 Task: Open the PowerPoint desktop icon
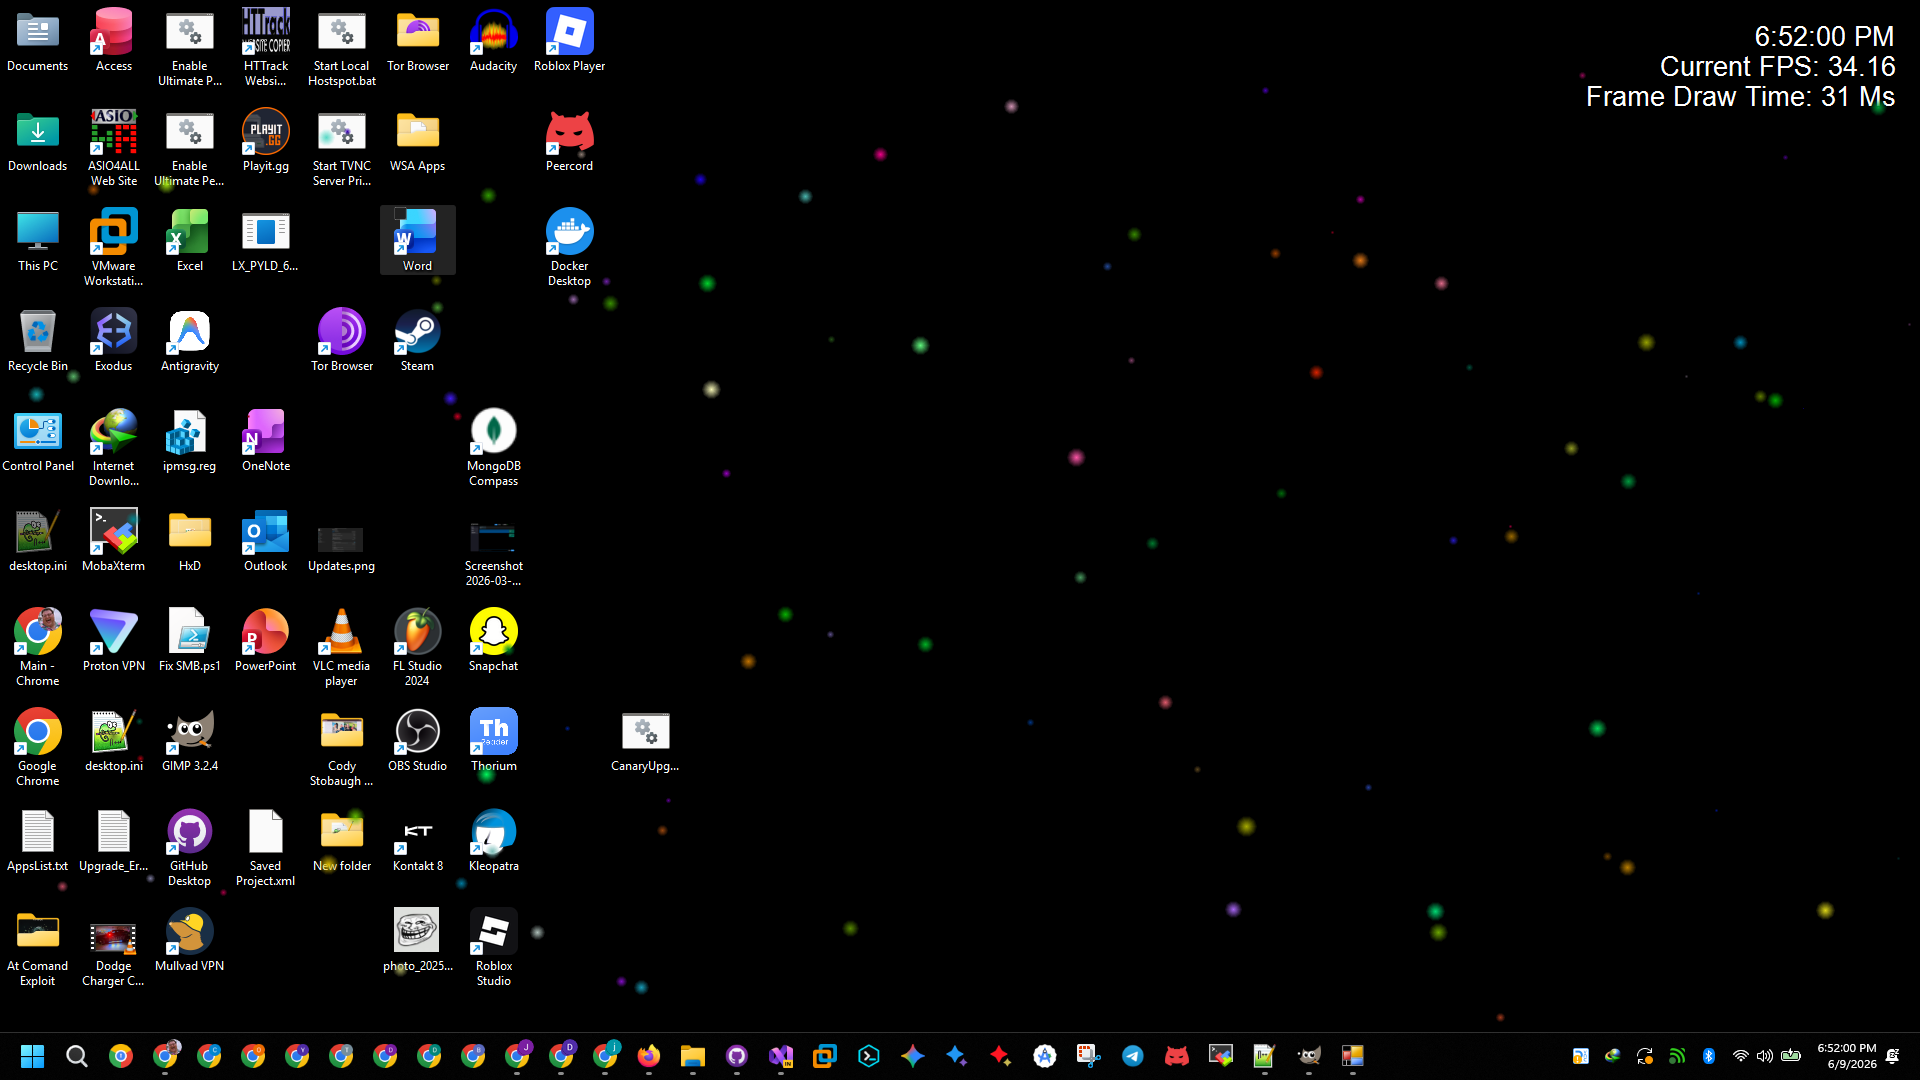(265, 640)
